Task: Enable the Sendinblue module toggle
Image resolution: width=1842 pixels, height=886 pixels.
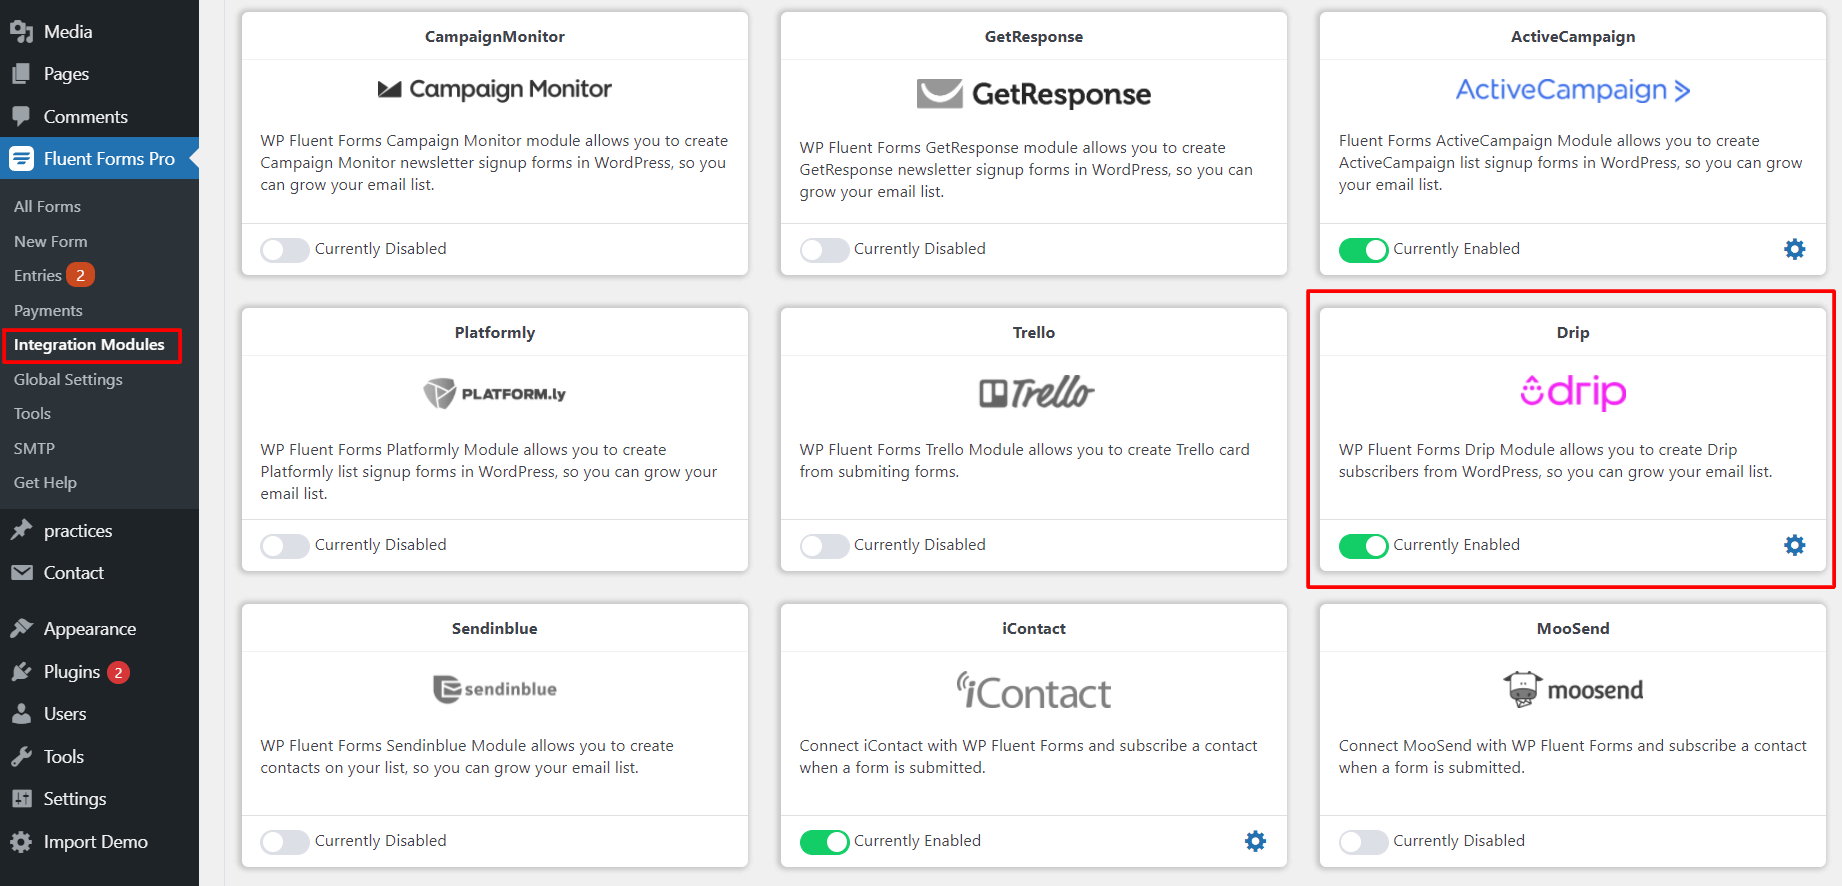Action: click(x=285, y=841)
